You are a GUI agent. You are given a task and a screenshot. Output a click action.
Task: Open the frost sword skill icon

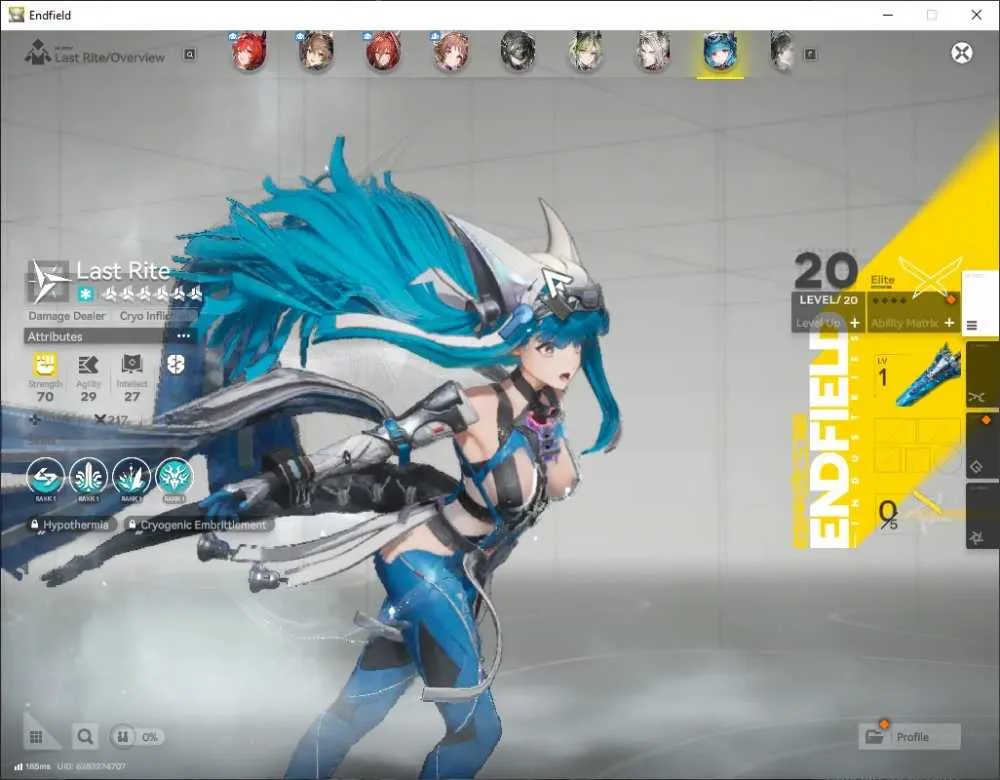[88, 477]
